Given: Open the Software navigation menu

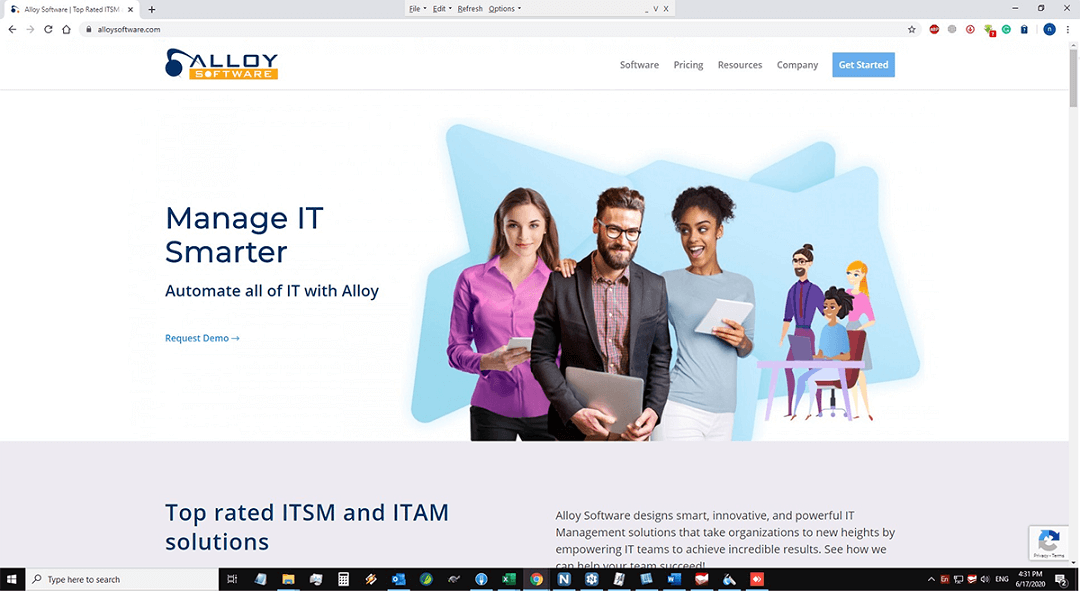Looking at the screenshot, I should (x=639, y=65).
